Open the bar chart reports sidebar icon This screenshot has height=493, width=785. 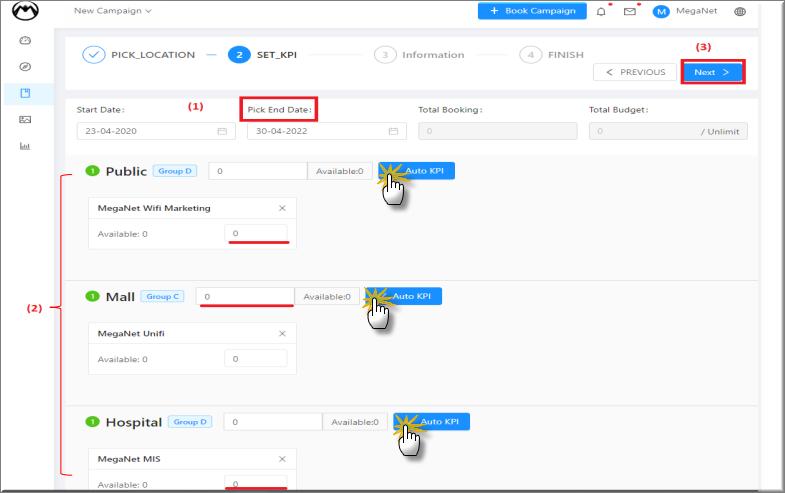[x=25, y=146]
